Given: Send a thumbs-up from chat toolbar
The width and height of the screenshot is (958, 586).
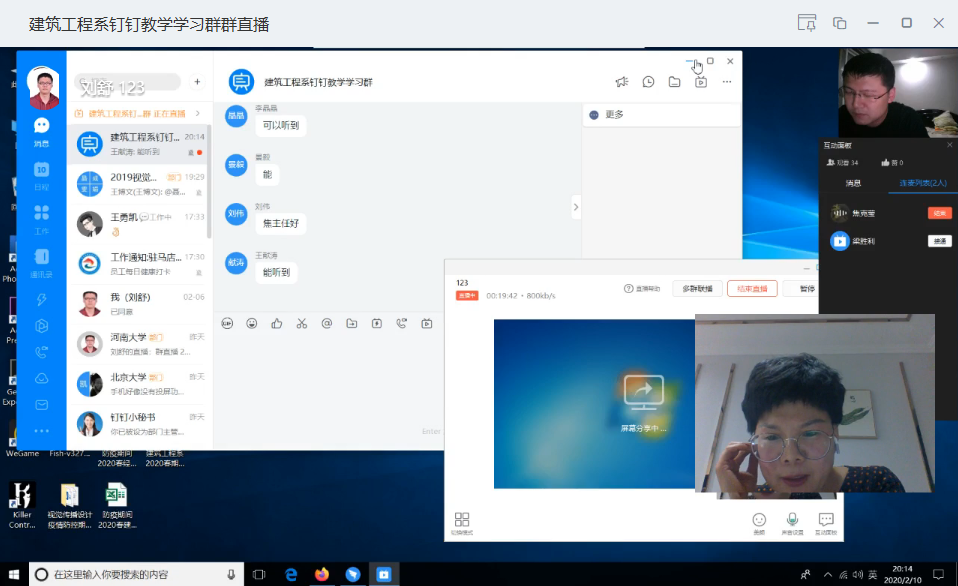Looking at the screenshot, I should [x=277, y=323].
